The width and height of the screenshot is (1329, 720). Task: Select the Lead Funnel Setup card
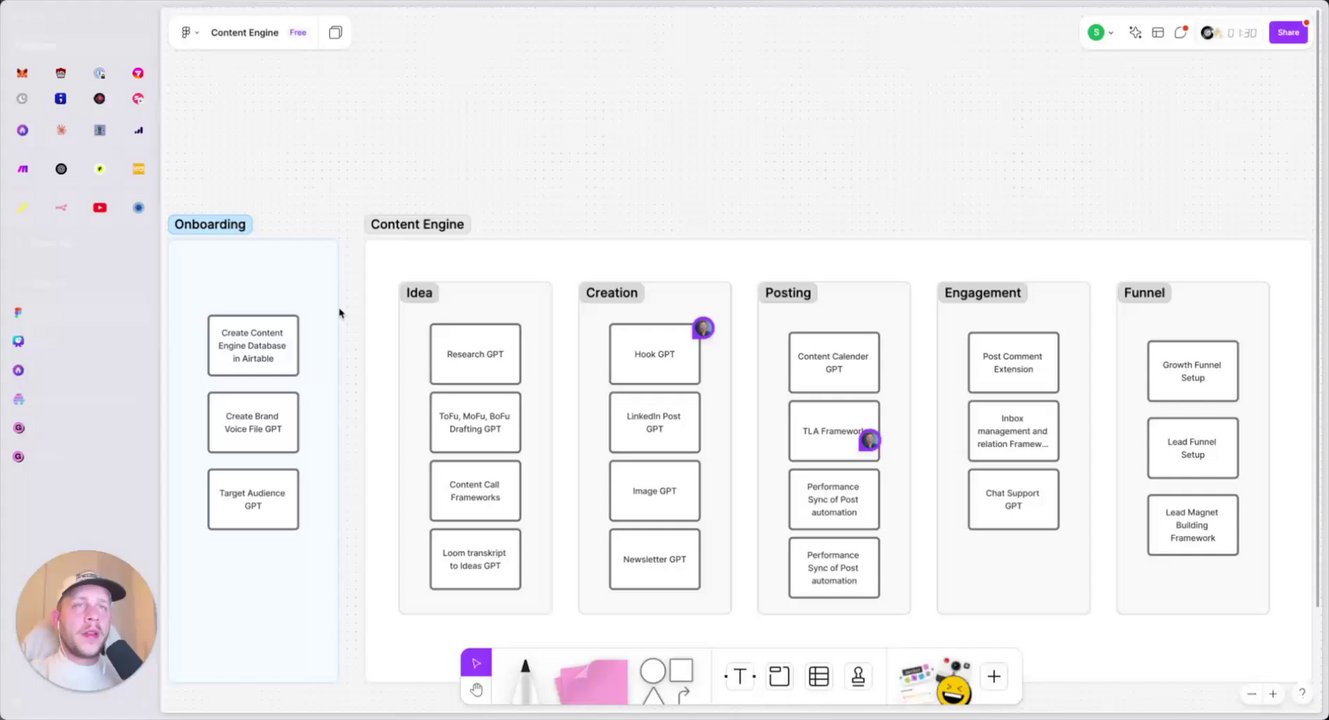click(1193, 448)
